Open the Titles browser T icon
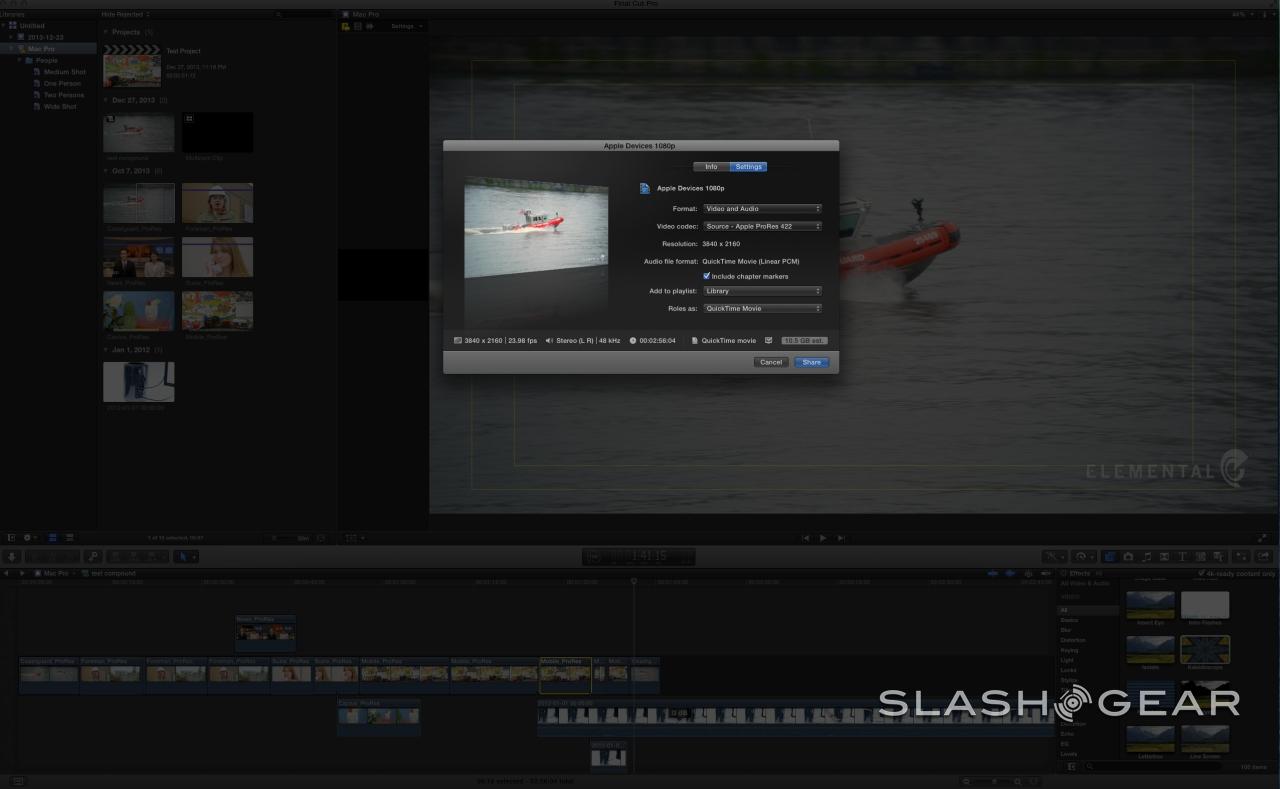 click(x=1182, y=556)
